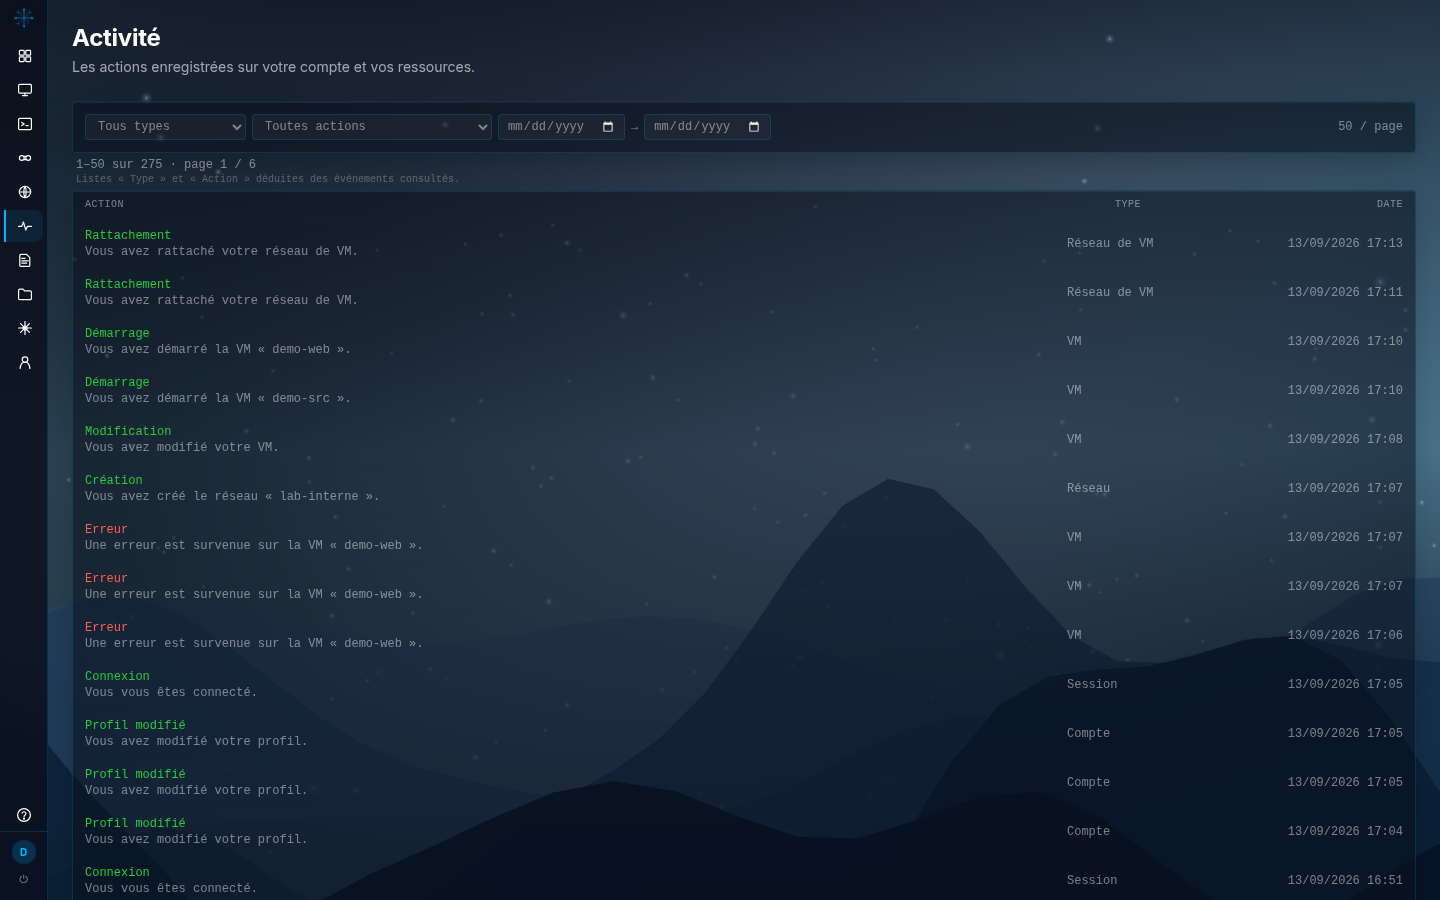Select the "Démarrage" row for demo-web

[744, 341]
